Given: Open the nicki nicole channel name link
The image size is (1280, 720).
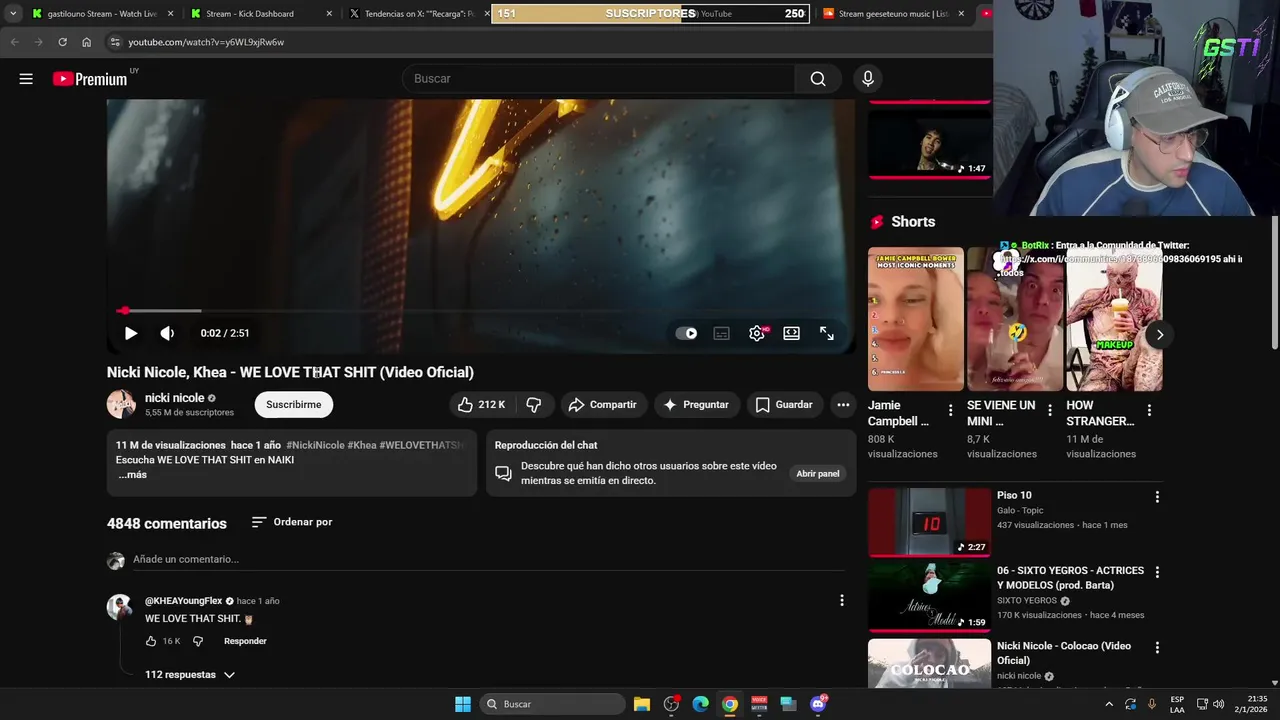Looking at the screenshot, I should 174,398.
